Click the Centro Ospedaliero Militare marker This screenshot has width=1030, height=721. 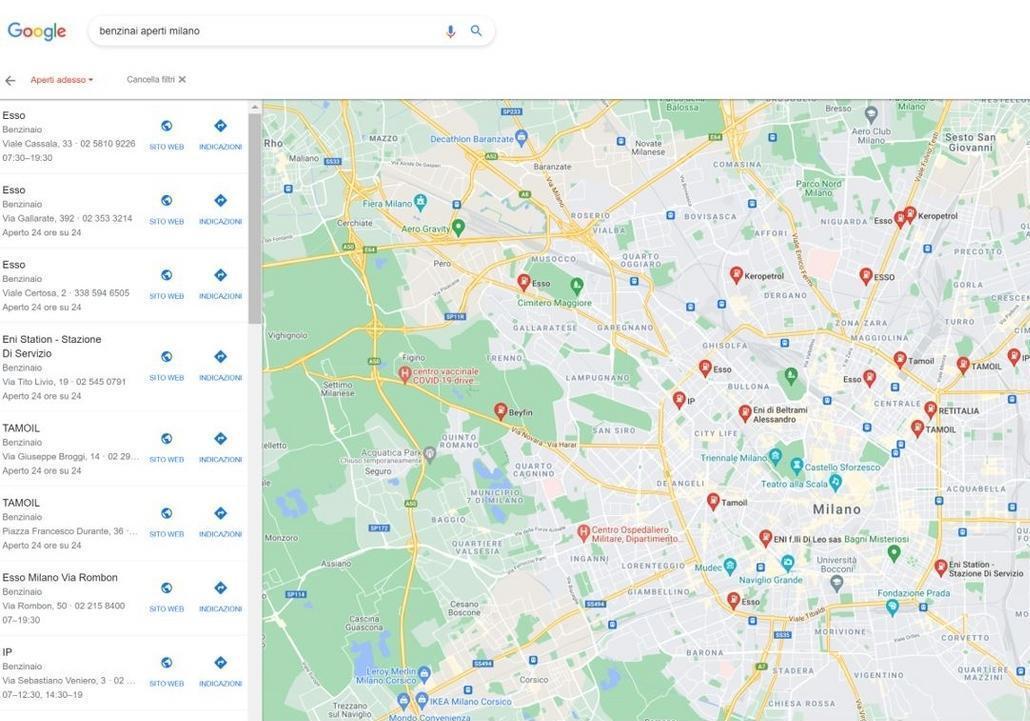coord(583,533)
